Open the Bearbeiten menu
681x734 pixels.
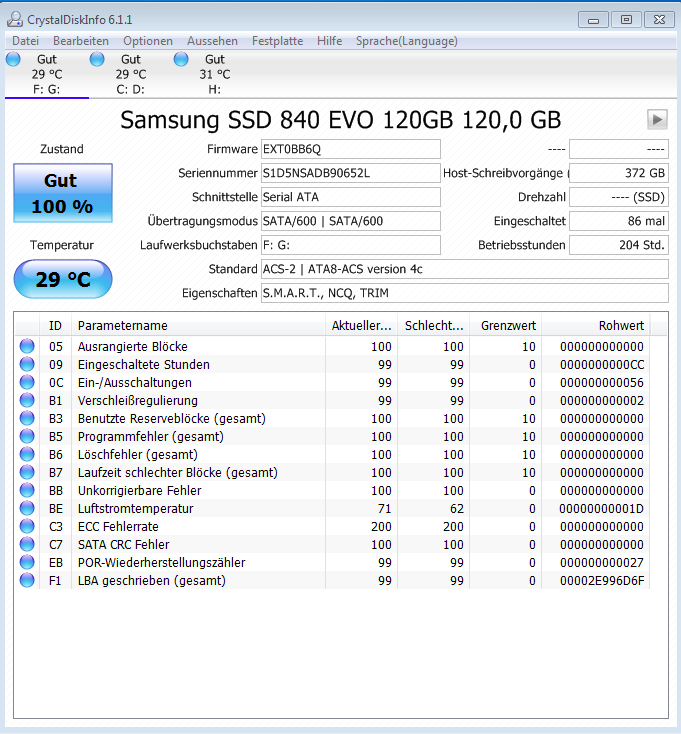81,41
